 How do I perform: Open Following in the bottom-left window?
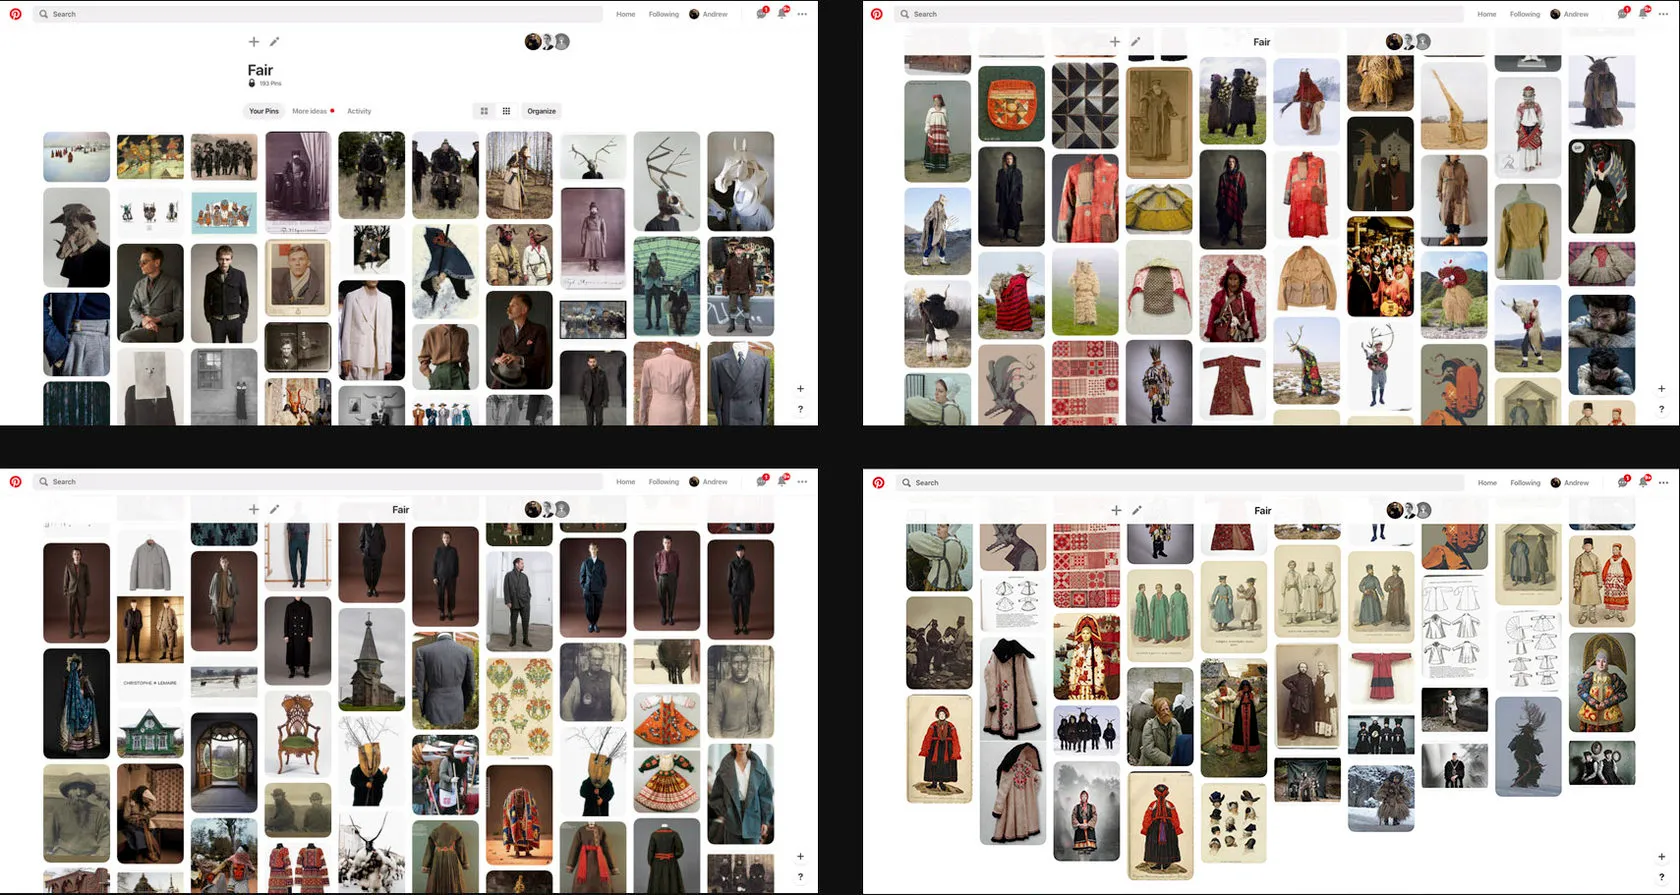click(664, 482)
